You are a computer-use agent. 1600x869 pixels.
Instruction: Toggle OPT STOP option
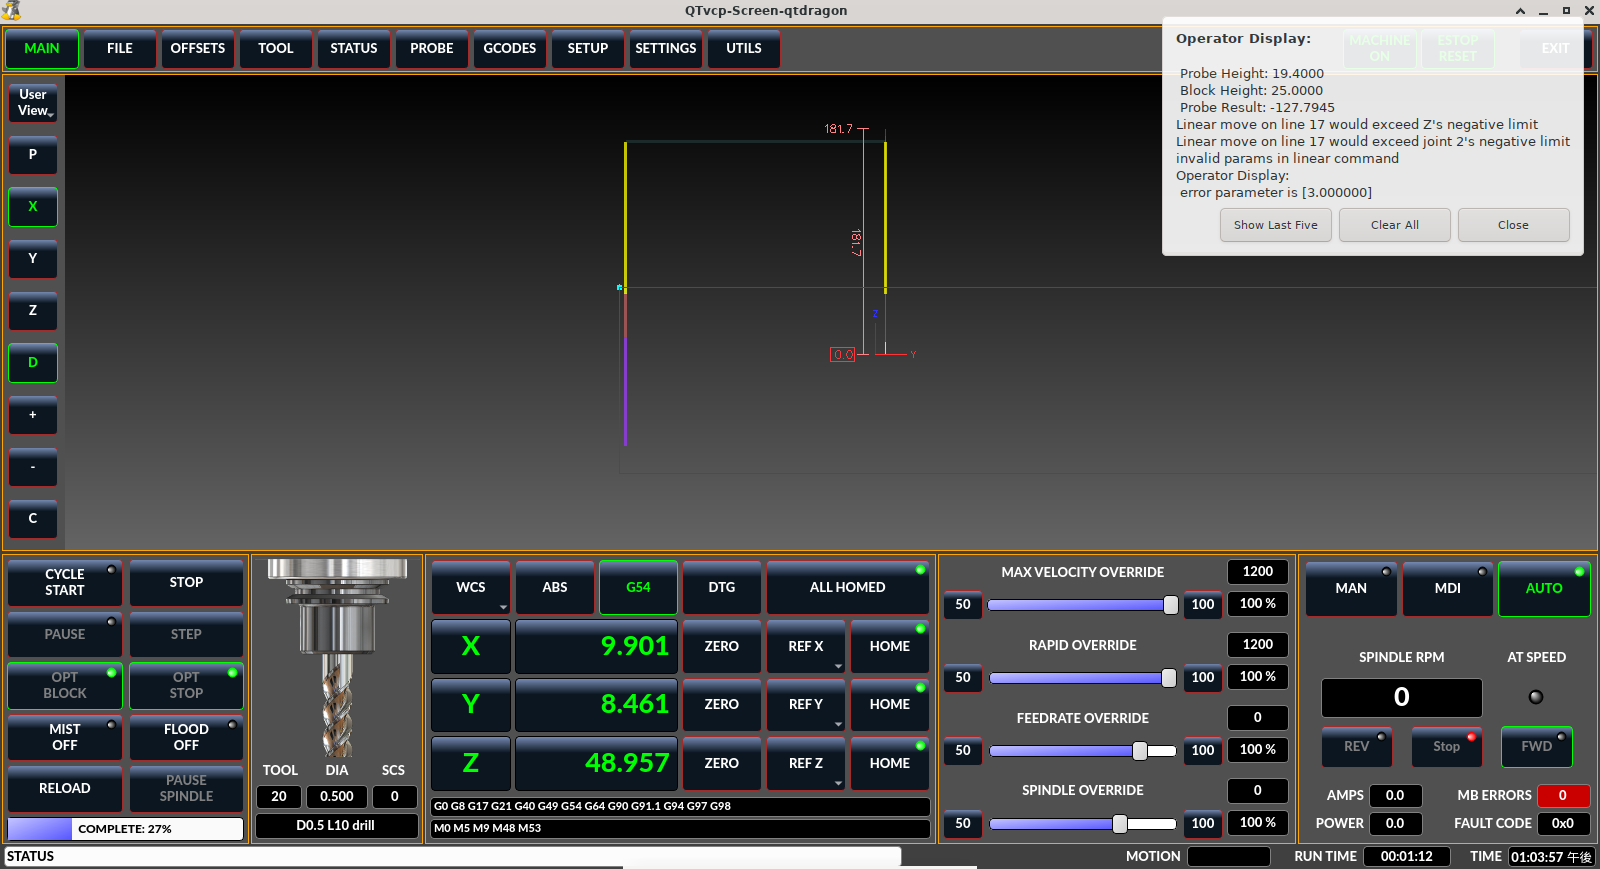[186, 686]
